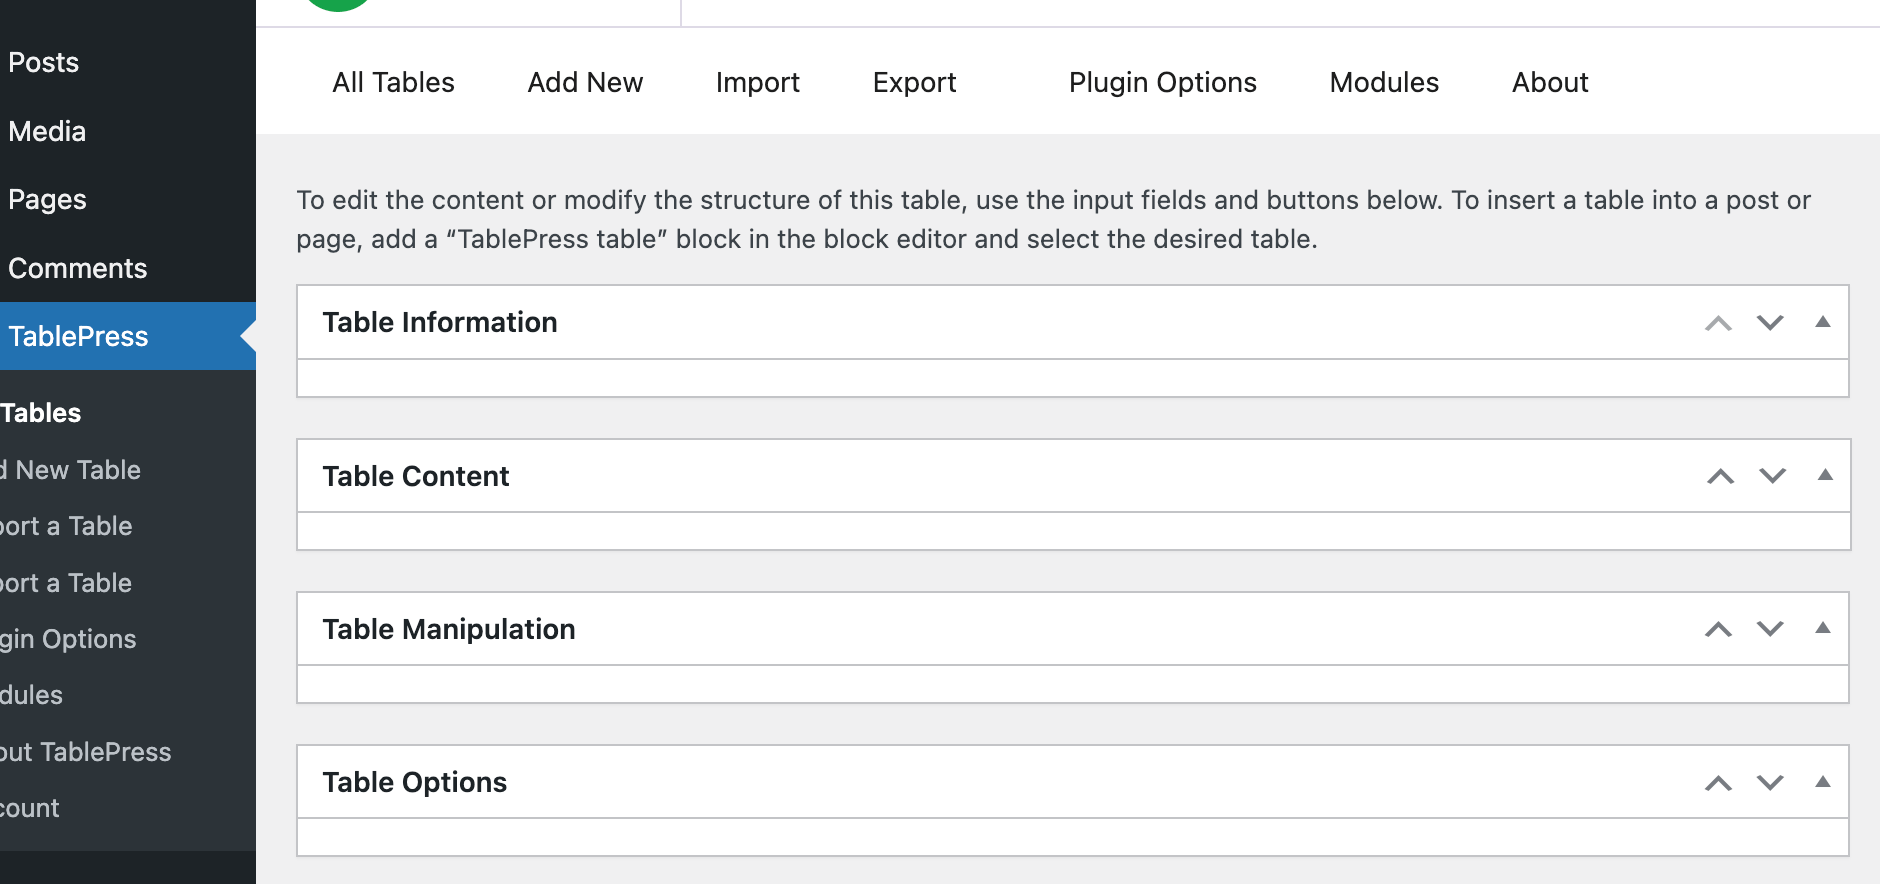Viewport: 1880px width, 884px height.
Task: Open the All Tables tab
Action: pos(393,83)
